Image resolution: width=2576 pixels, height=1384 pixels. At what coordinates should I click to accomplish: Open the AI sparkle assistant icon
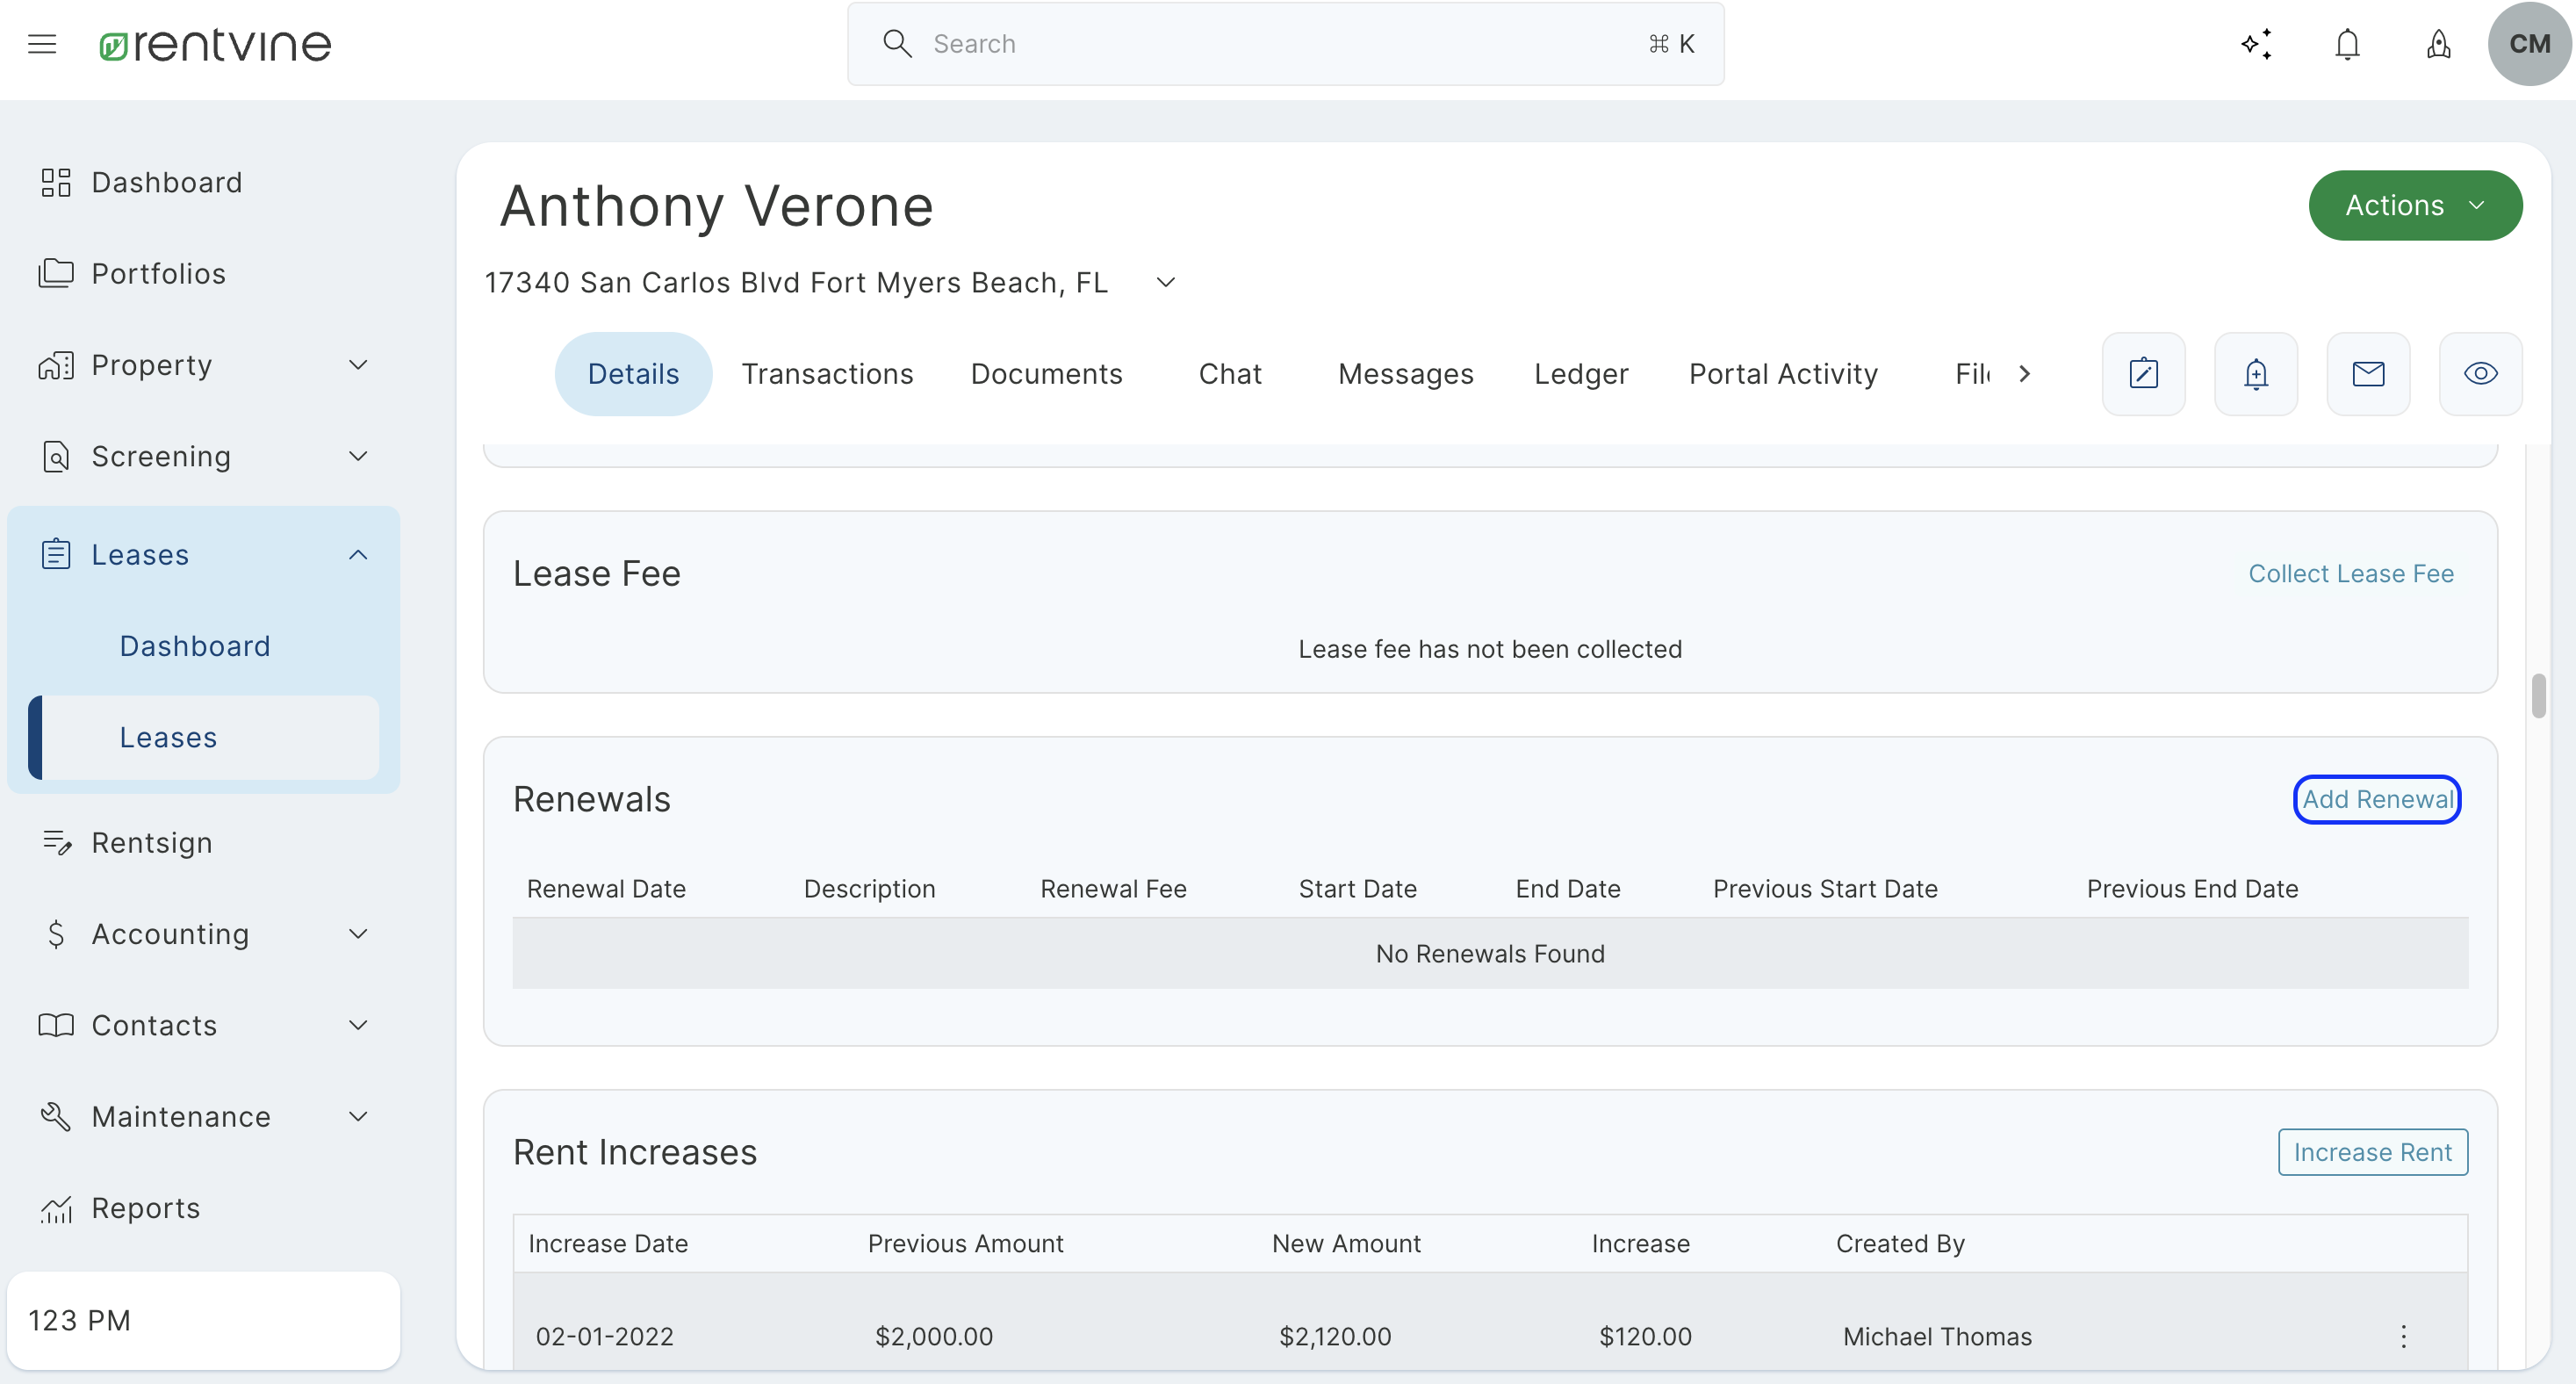(2256, 44)
